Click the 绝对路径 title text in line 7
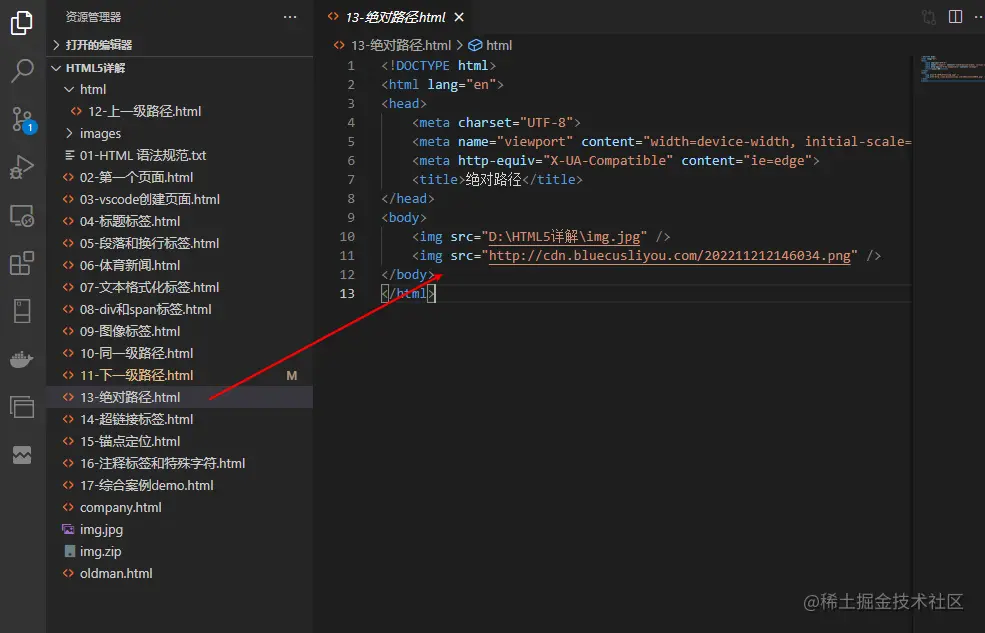Viewport: 985px width, 633px height. [493, 180]
